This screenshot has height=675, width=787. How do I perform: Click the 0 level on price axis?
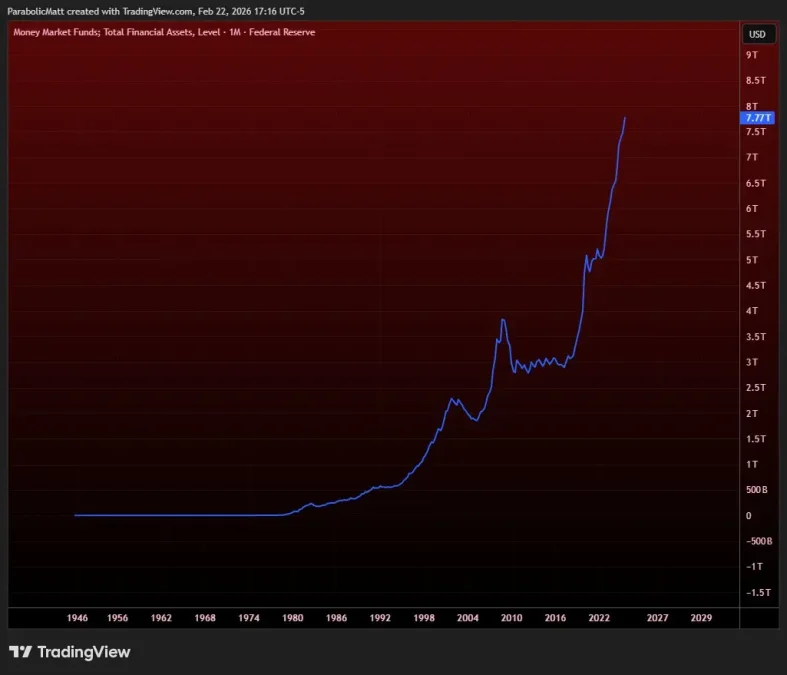pos(750,515)
